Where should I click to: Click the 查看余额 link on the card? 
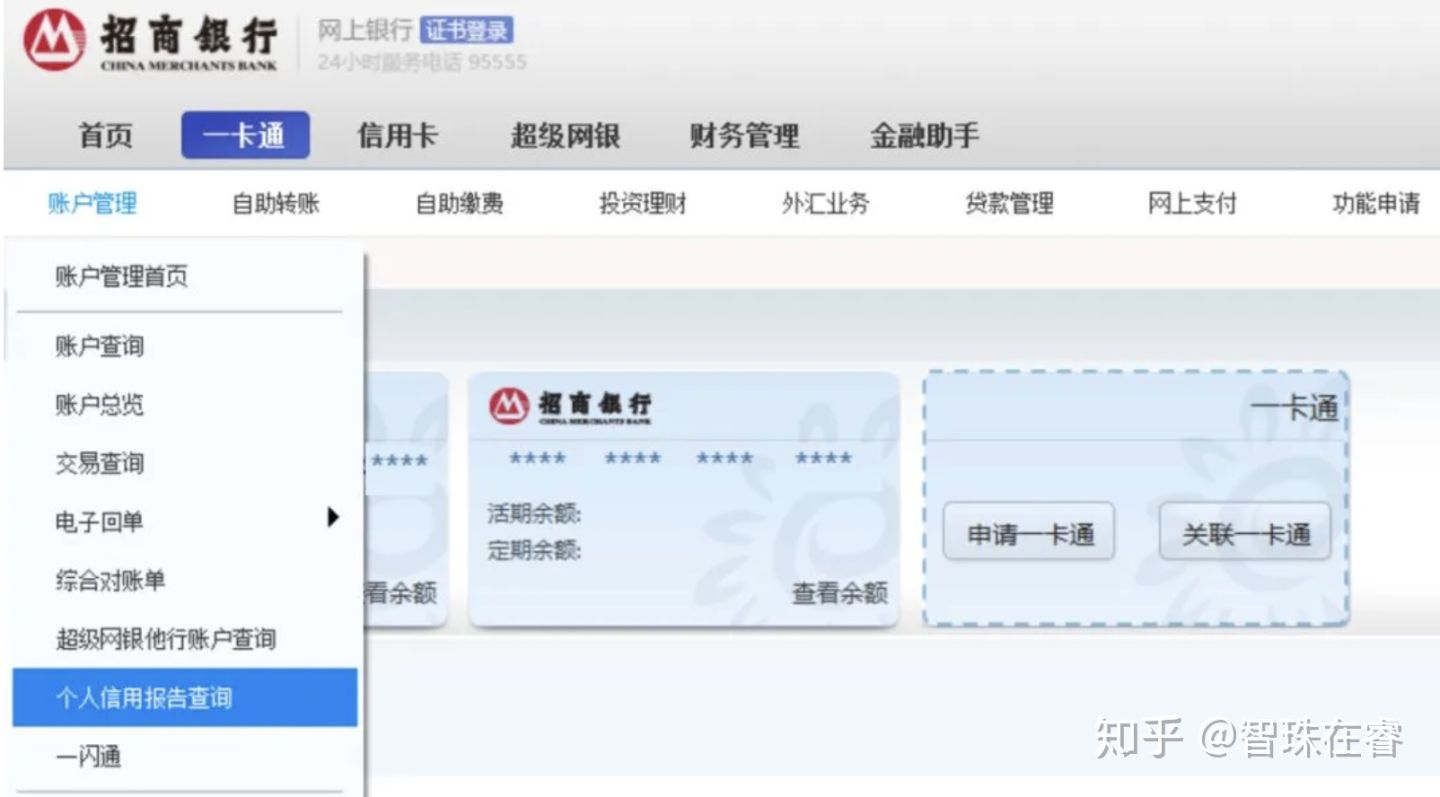tap(838, 594)
